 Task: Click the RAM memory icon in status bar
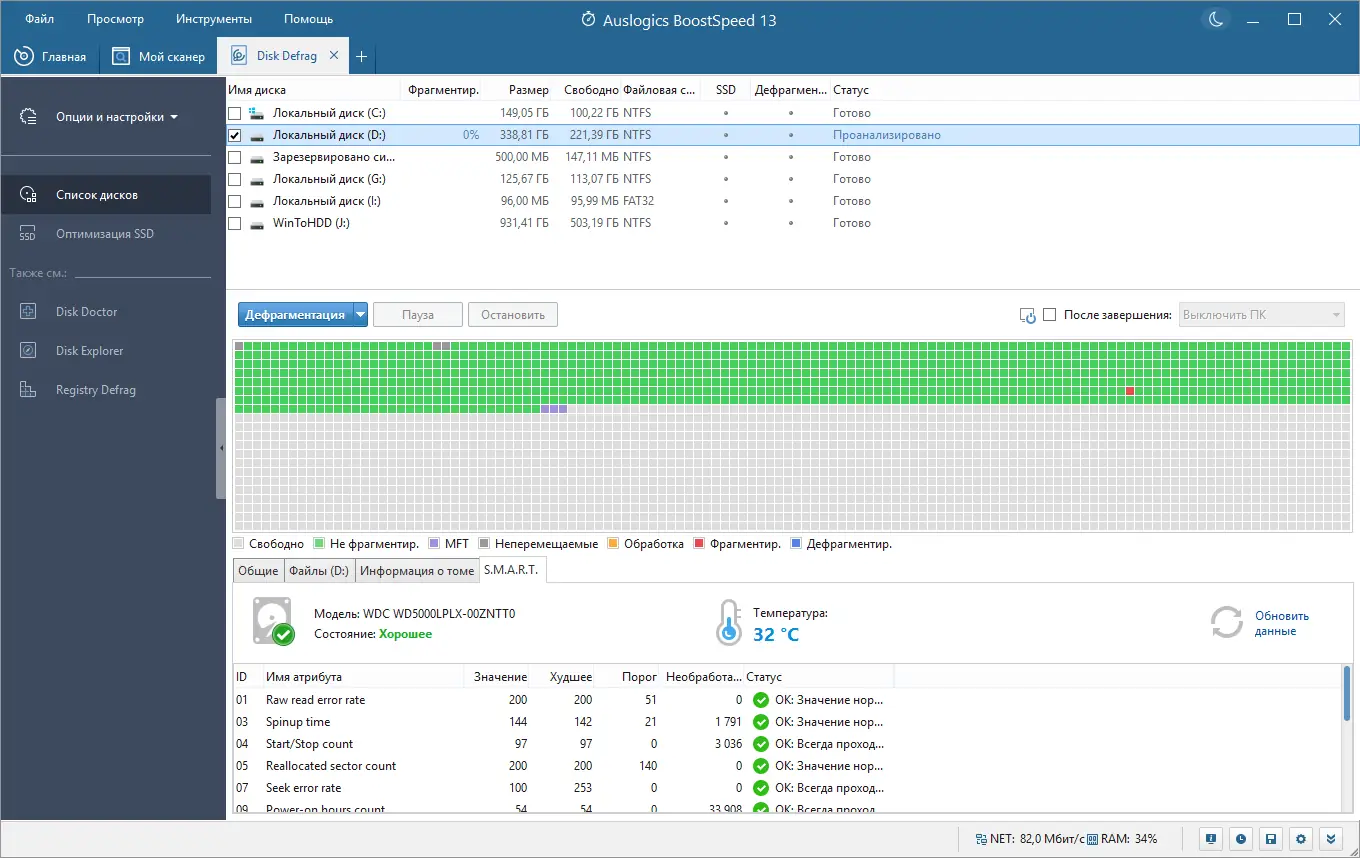coord(1093,839)
